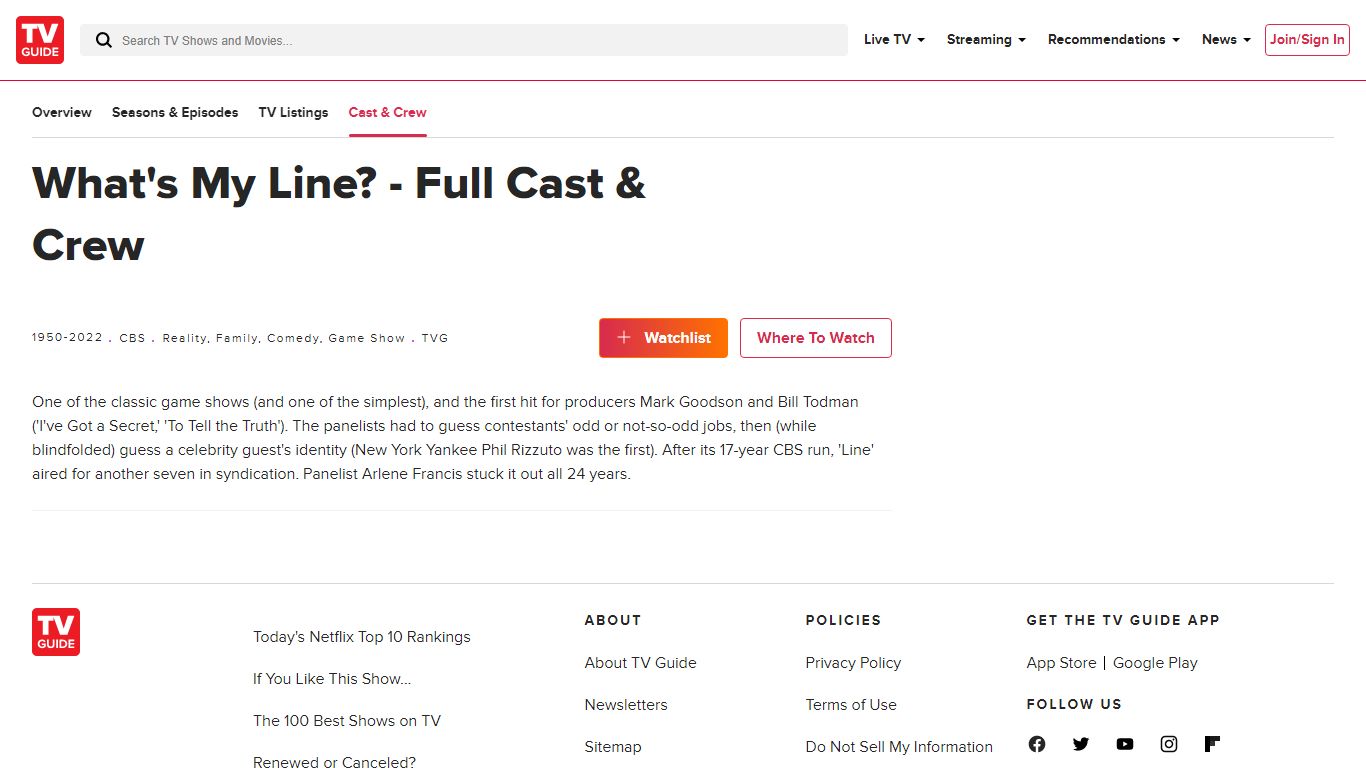Open the Google Play link

[x=1155, y=663]
